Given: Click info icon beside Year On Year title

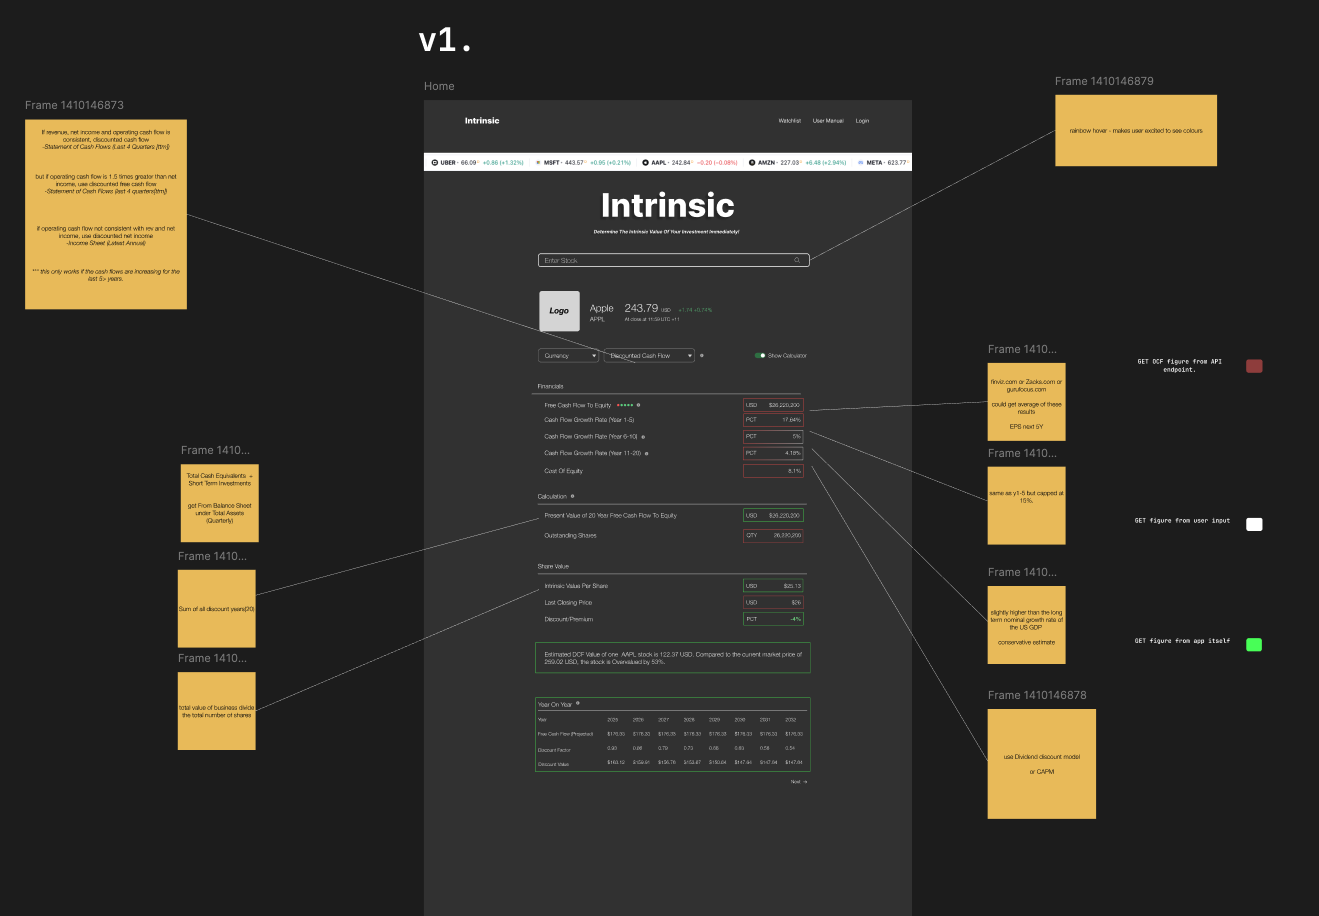Looking at the screenshot, I should 578,703.
